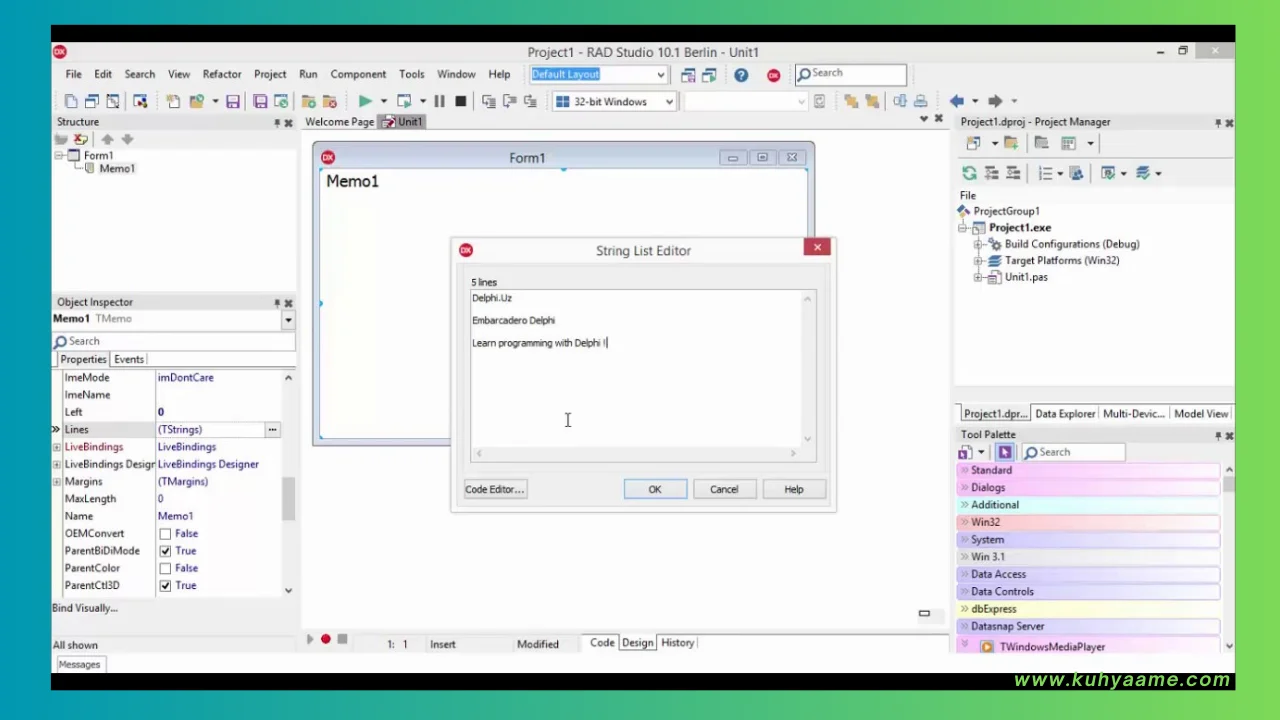Click the green Run arrow in toolbar
The width and height of the screenshot is (1280, 720).
coord(365,101)
